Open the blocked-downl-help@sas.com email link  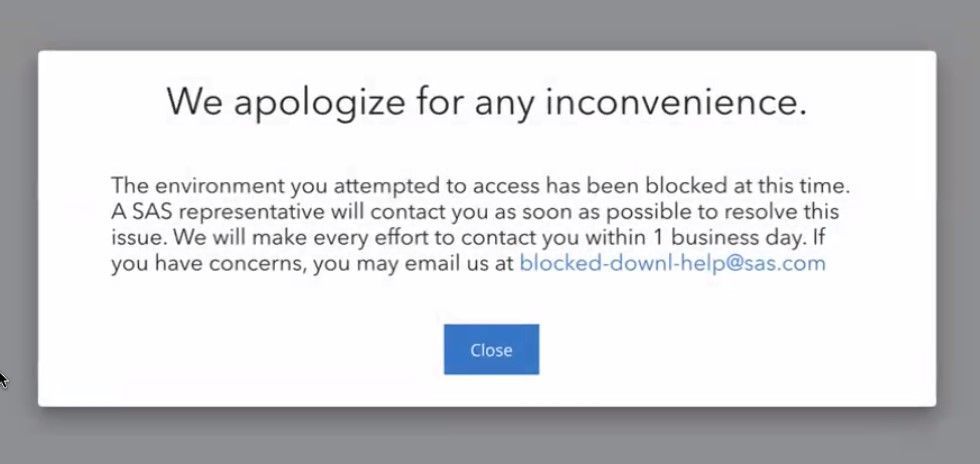(x=672, y=264)
